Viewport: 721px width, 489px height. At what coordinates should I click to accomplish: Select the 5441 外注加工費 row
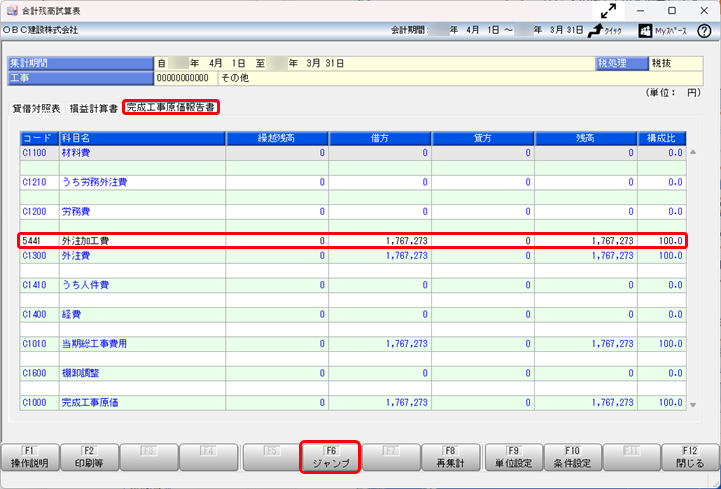(x=352, y=241)
